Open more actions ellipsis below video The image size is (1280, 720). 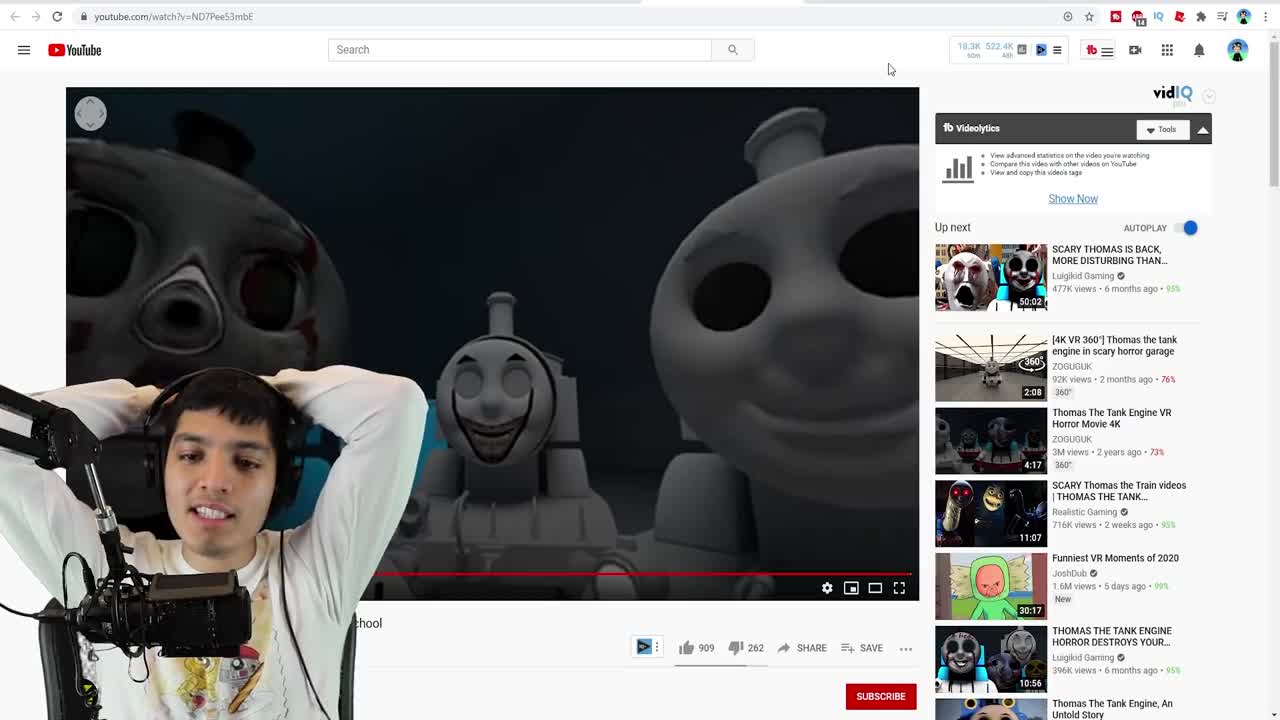(x=906, y=648)
